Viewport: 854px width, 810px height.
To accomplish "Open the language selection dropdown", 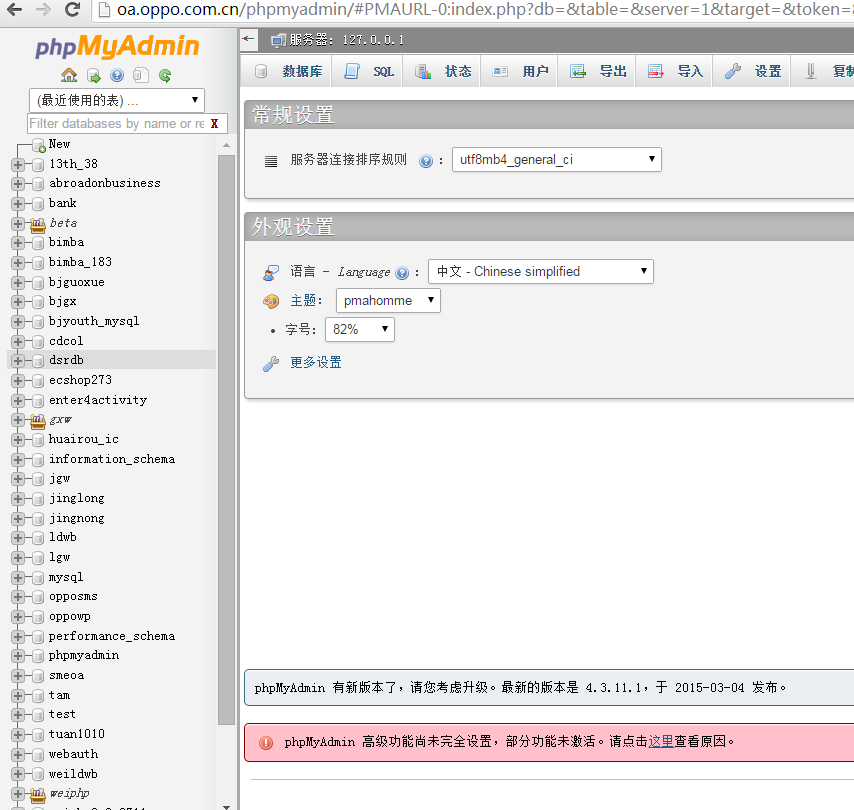I will click(x=541, y=271).
